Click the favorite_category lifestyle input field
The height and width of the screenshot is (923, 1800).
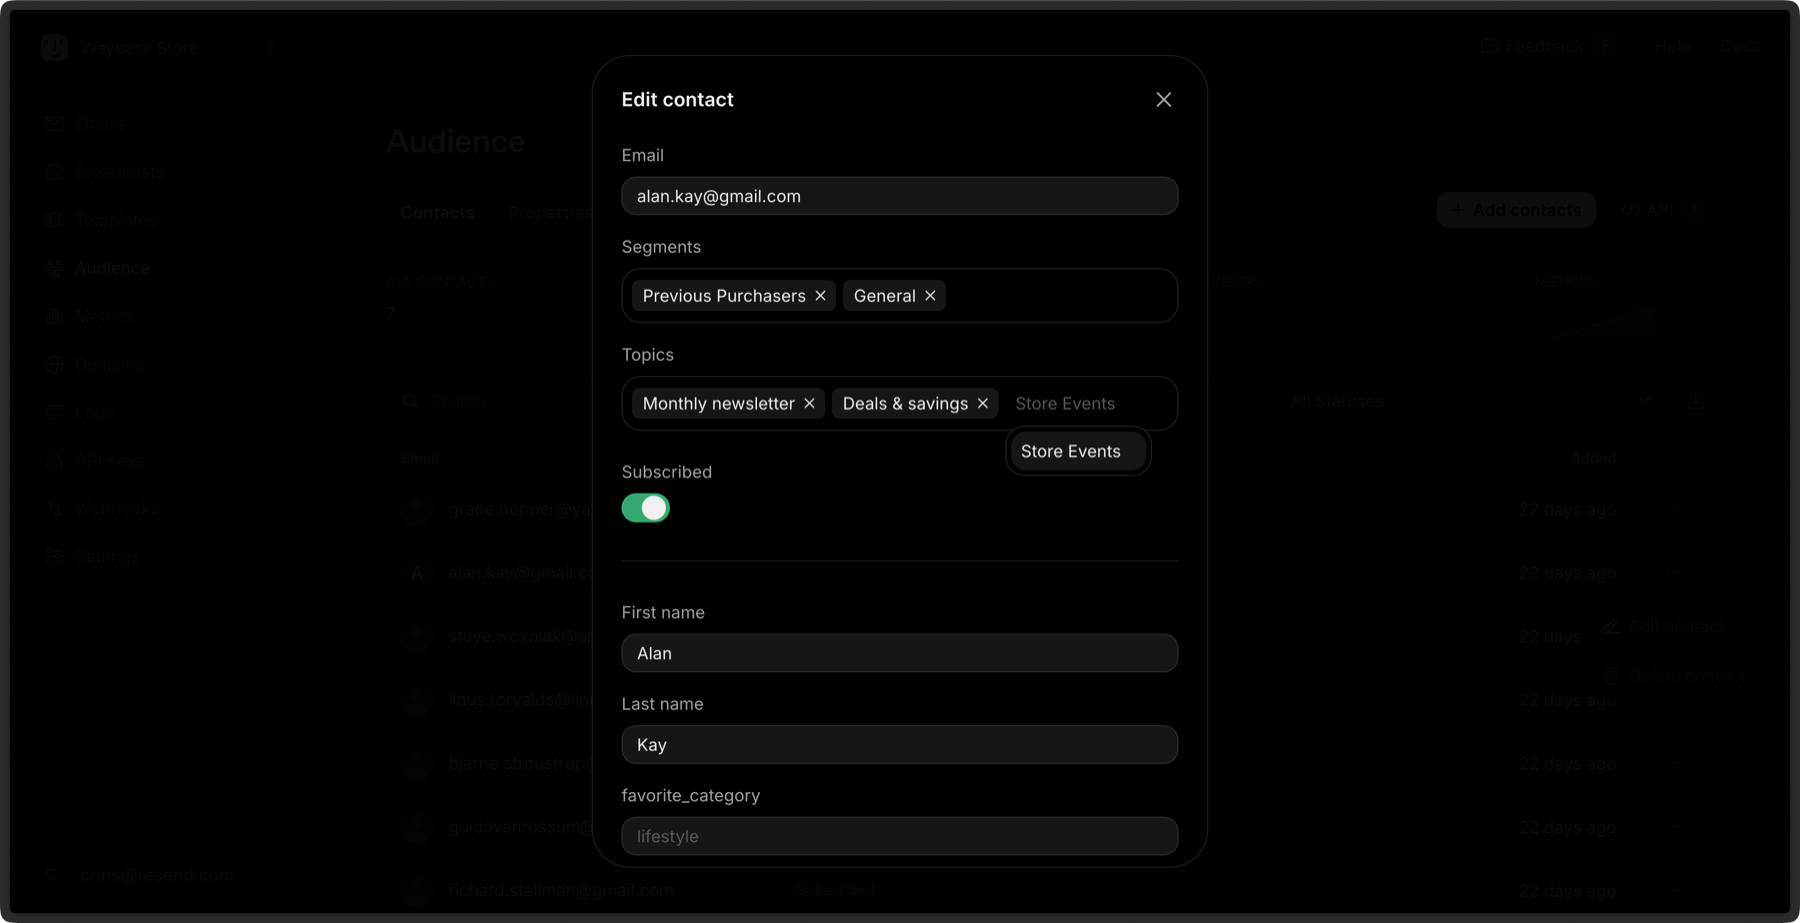point(899,836)
